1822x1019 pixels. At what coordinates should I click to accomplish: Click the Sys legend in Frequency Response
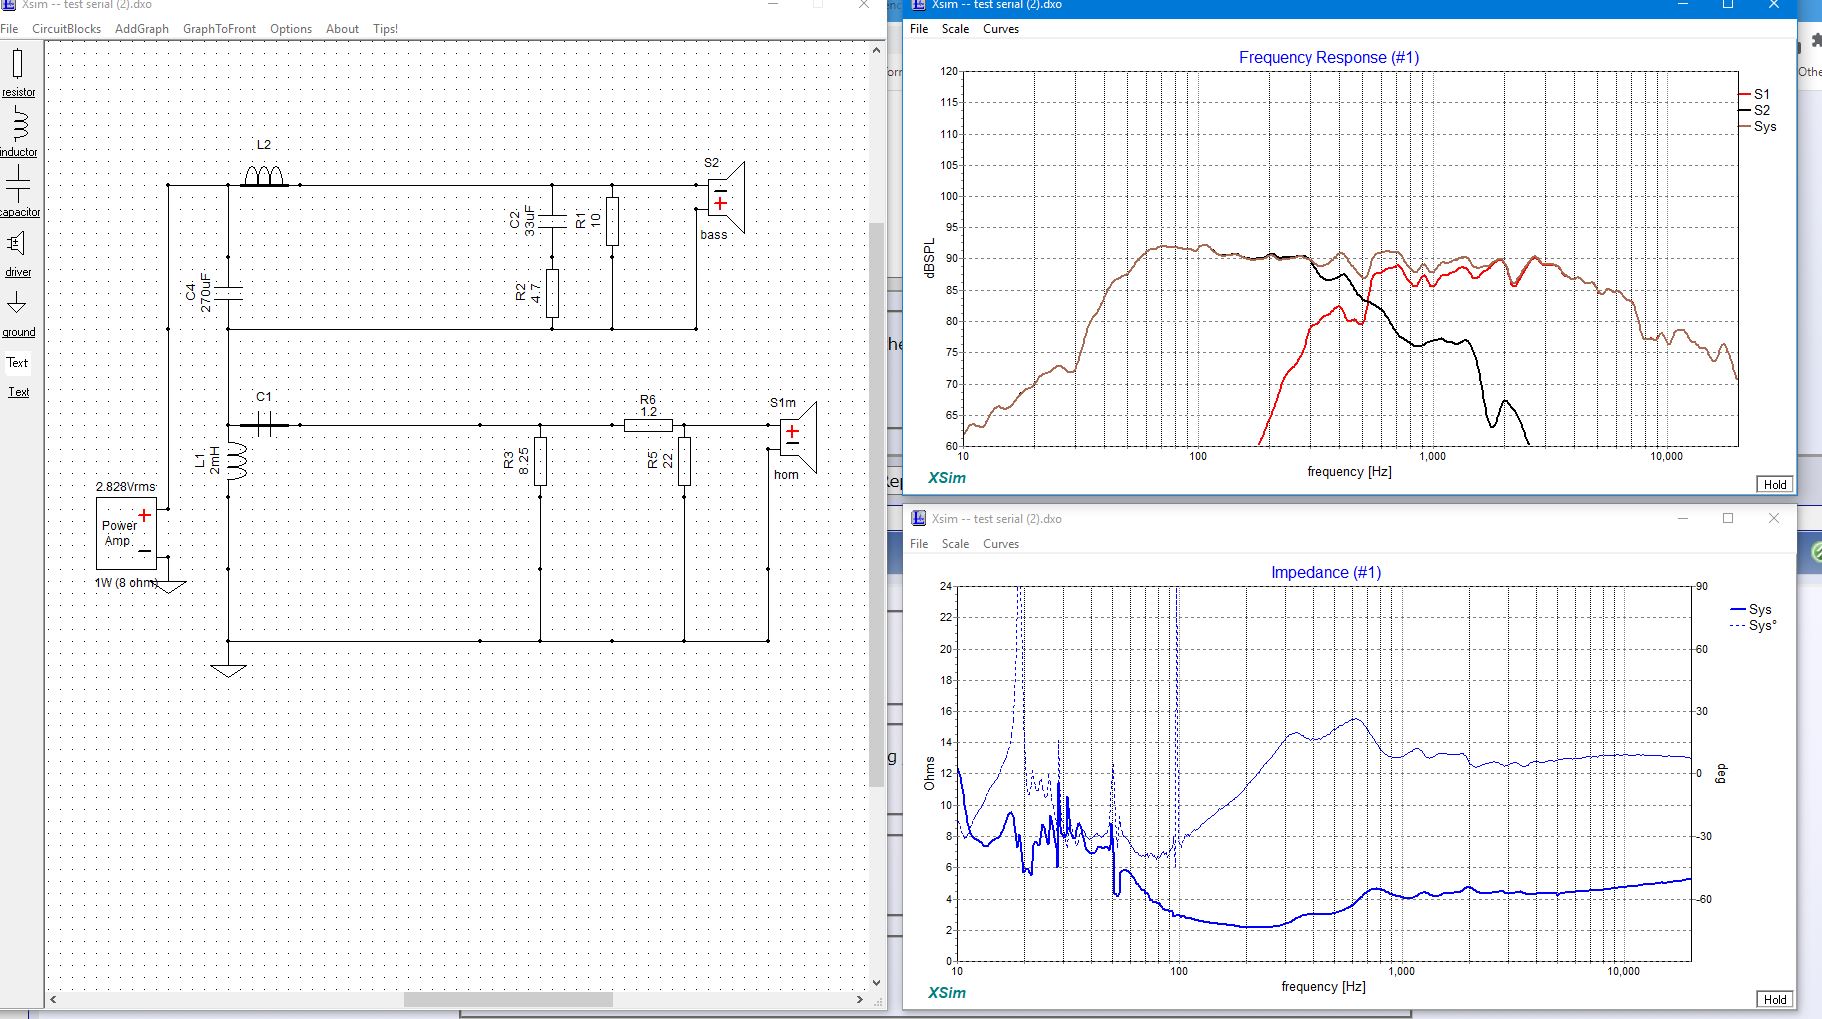click(1757, 126)
